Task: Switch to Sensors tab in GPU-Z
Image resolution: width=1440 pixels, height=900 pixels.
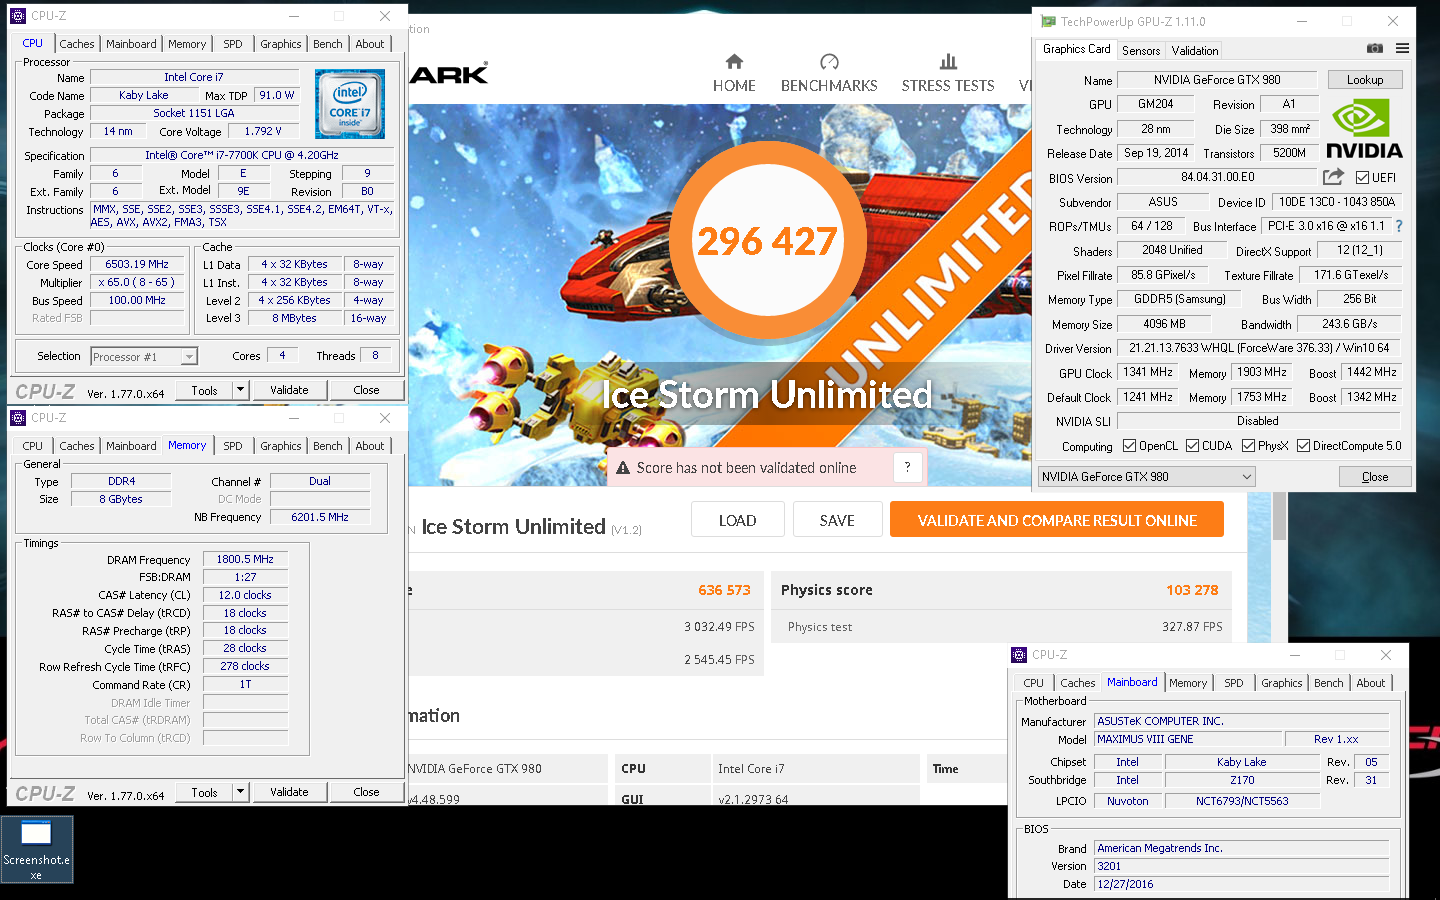Action: tap(1141, 51)
